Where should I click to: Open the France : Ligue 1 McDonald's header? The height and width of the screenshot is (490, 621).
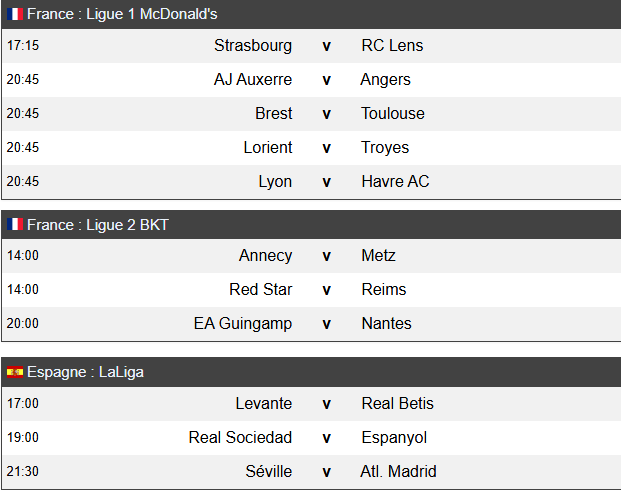pyautogui.click(x=311, y=14)
